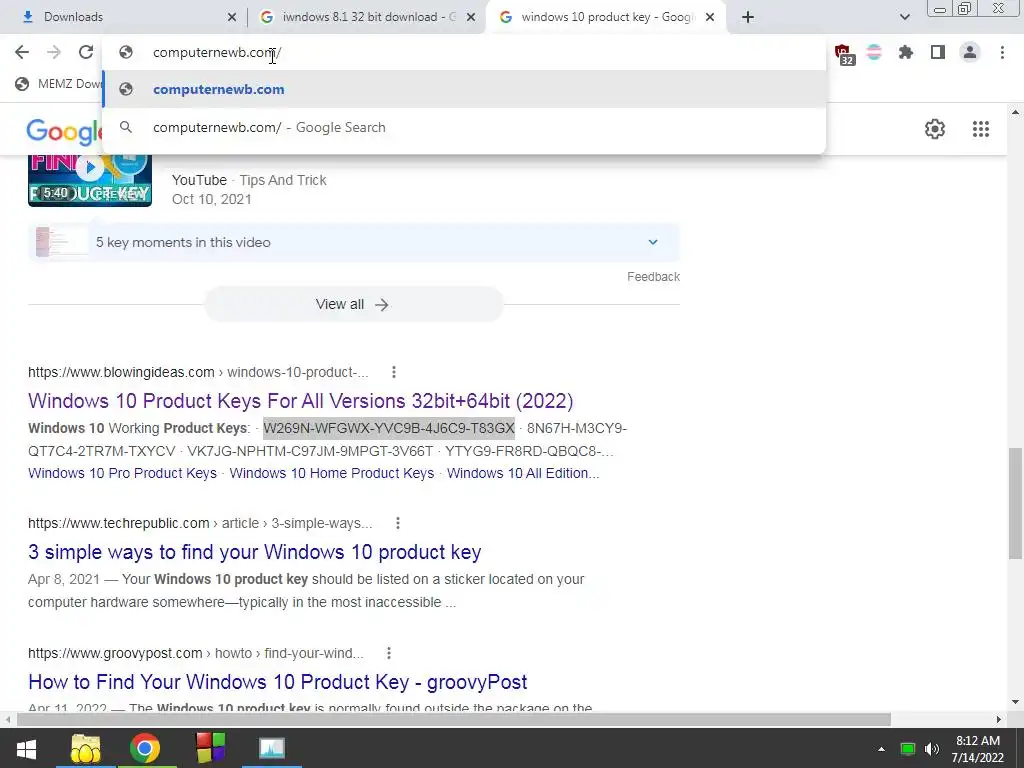Click the scroll right arrow
The width and height of the screenshot is (1024, 768).
point(999,720)
